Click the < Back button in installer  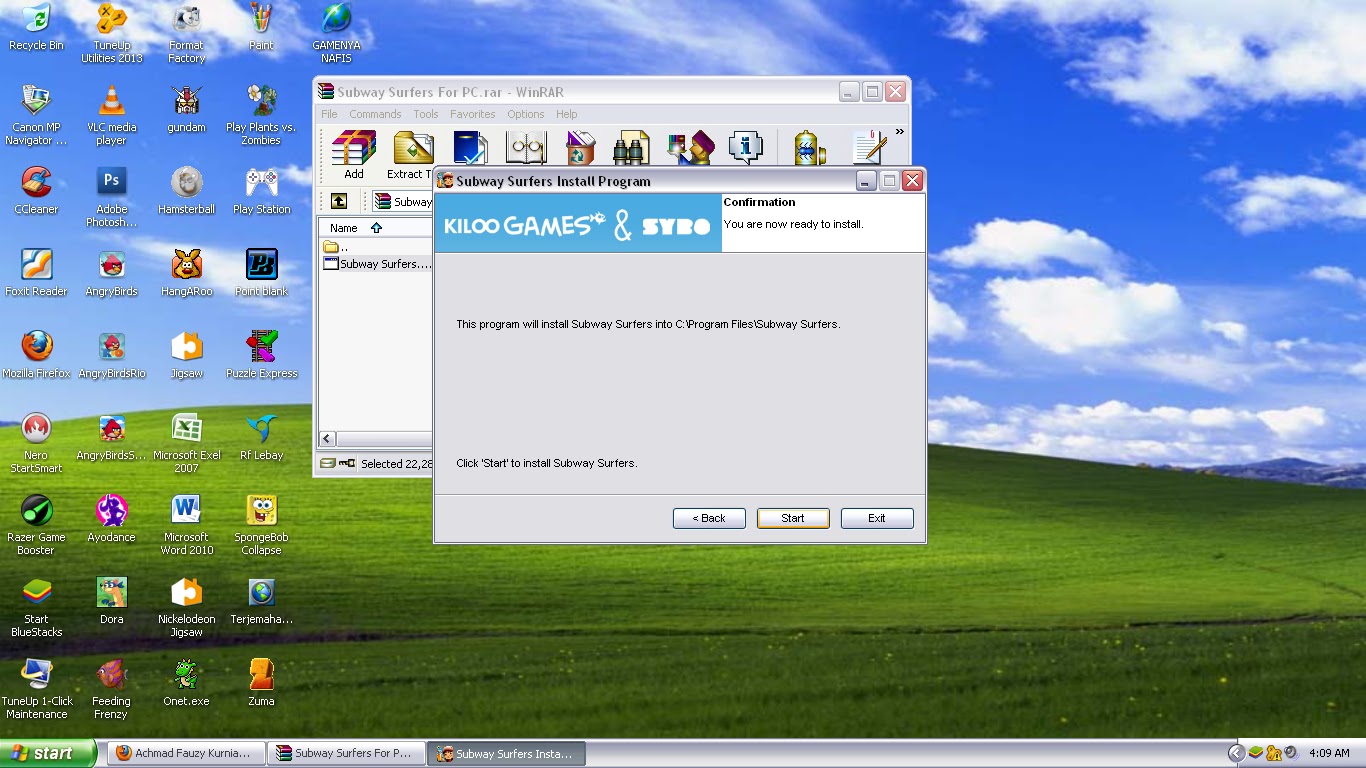click(x=709, y=518)
